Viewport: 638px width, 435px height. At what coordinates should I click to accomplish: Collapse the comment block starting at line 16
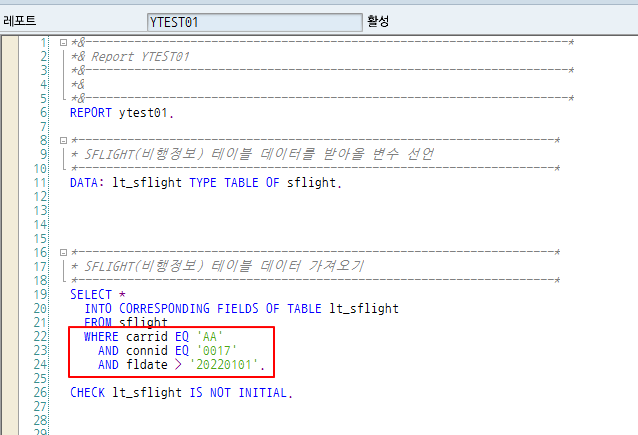(x=63, y=252)
